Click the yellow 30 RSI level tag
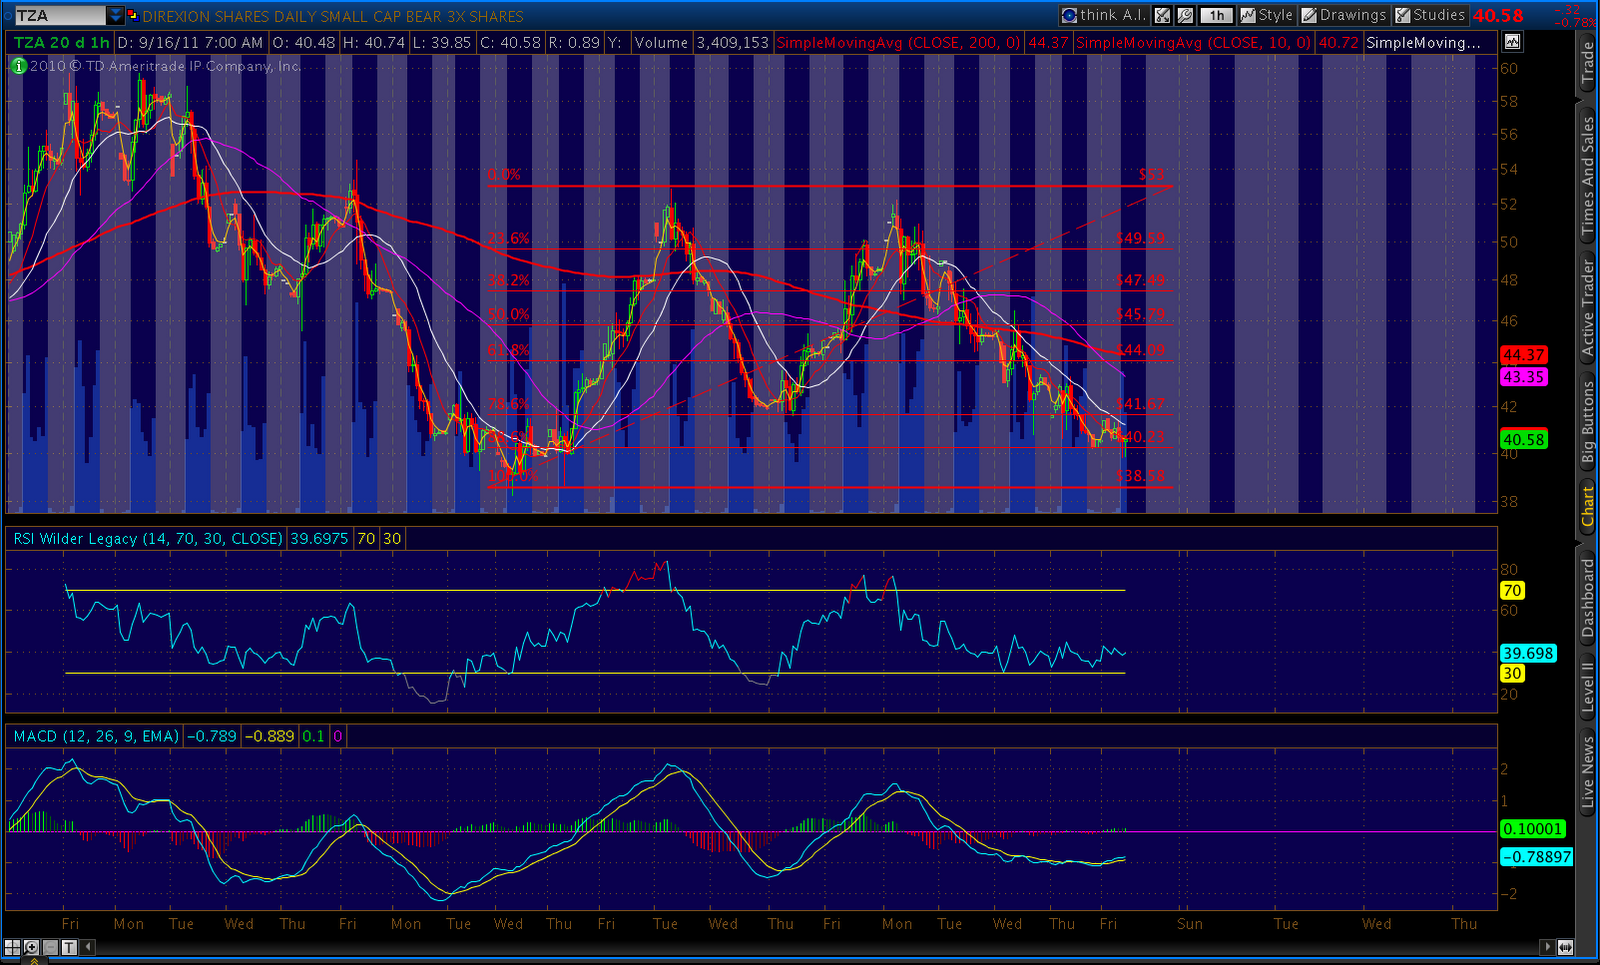1600x965 pixels. 1512,673
